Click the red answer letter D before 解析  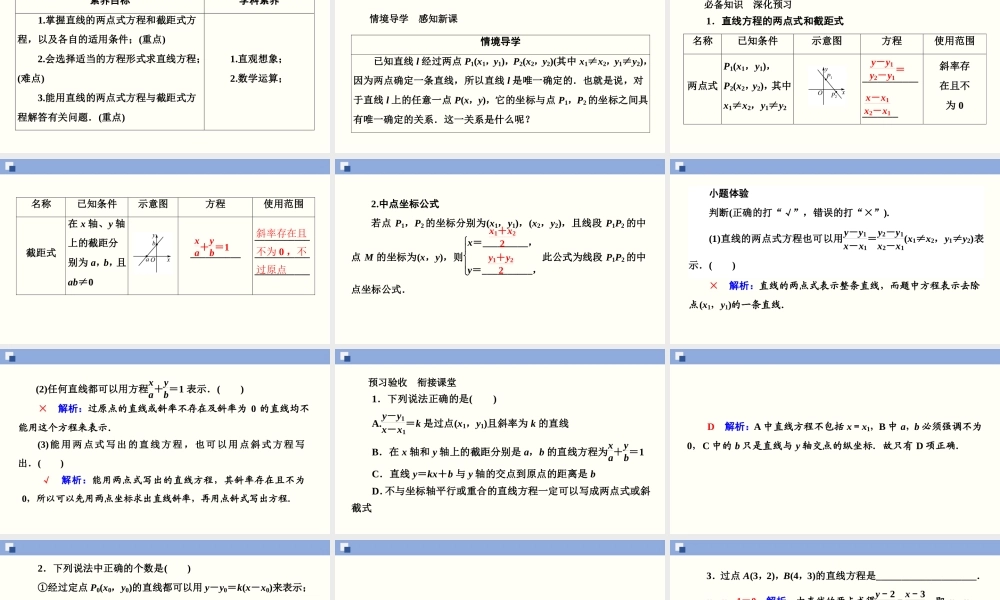(x=710, y=427)
